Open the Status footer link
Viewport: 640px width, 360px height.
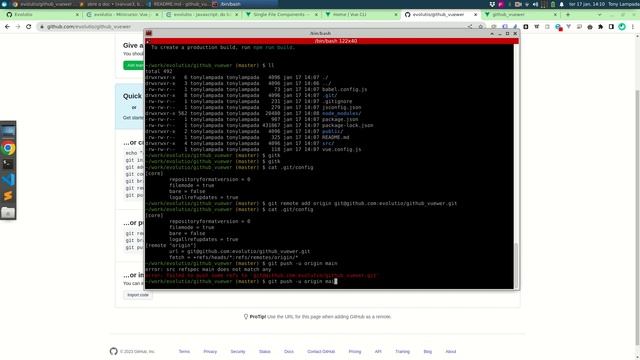tap(264, 351)
